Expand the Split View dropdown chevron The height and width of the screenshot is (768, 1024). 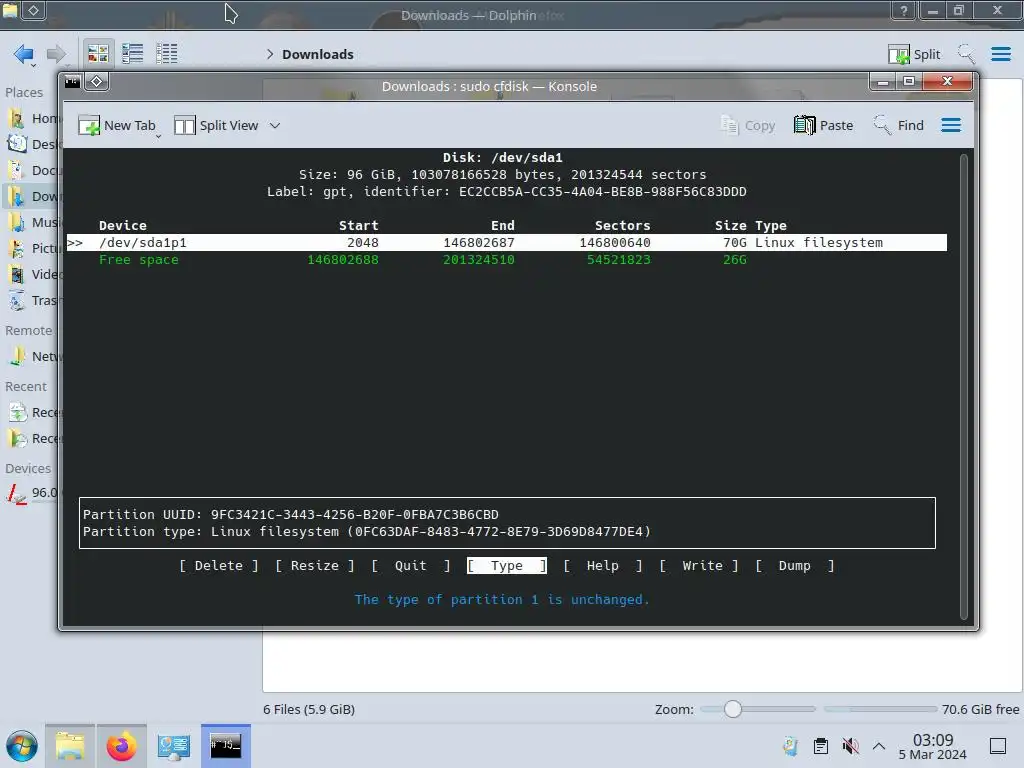pyautogui.click(x=275, y=125)
